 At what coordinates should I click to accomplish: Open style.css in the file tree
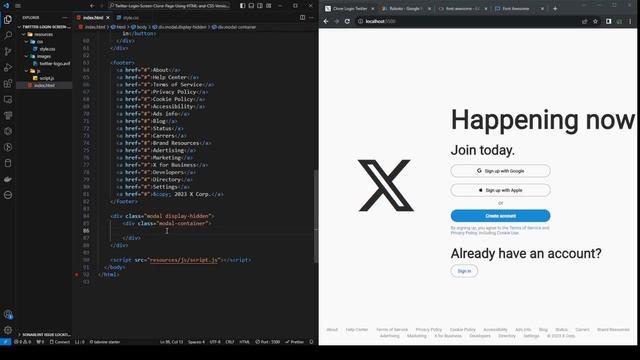47,49
